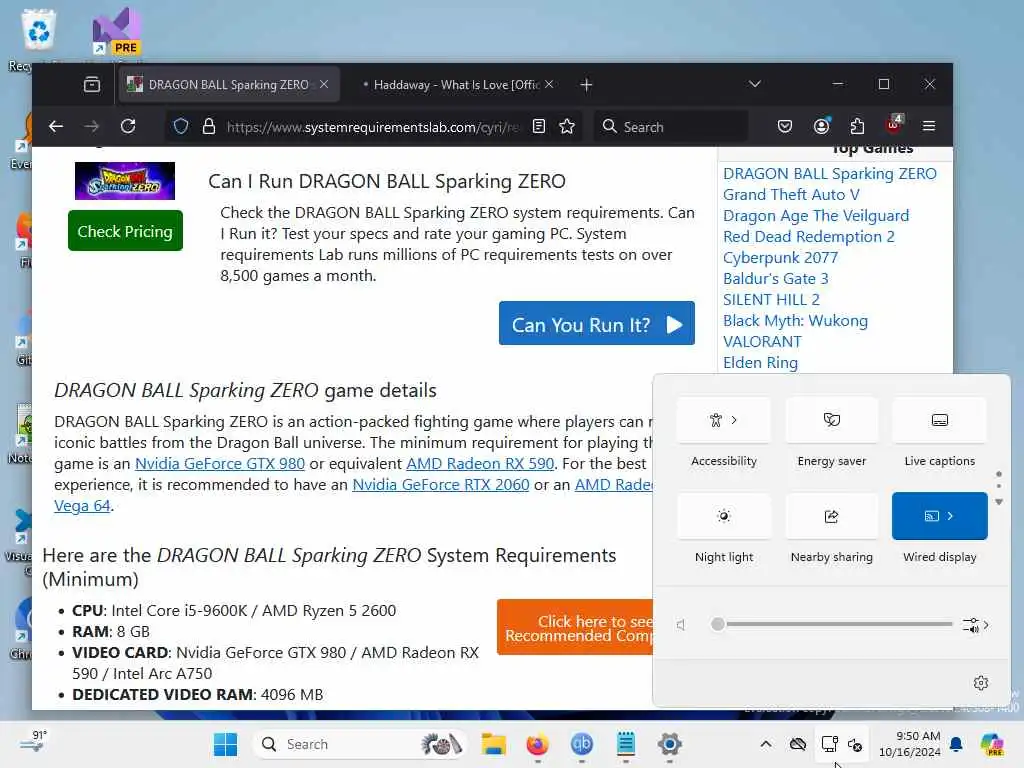
Task: Open qBittorrent from the taskbar
Action: (x=581, y=744)
